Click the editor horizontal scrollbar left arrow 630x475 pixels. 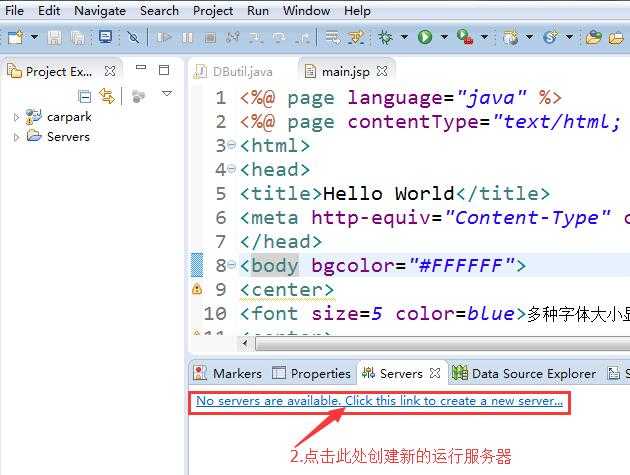pyautogui.click(x=245, y=344)
